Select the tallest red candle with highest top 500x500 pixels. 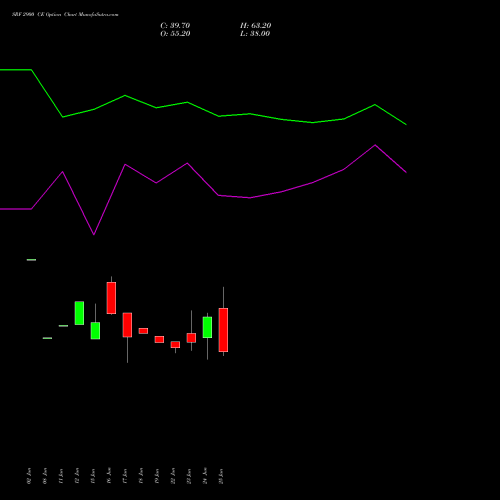[x=111, y=298]
